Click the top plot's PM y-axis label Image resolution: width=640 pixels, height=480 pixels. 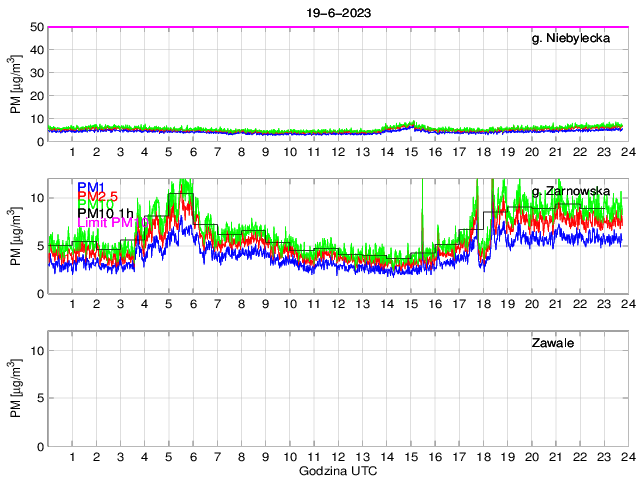pos(16,84)
